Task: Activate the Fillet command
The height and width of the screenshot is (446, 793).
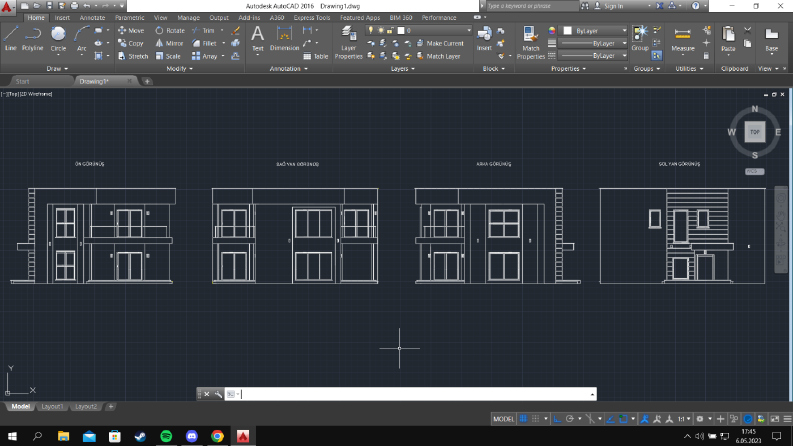Action: click(205, 43)
